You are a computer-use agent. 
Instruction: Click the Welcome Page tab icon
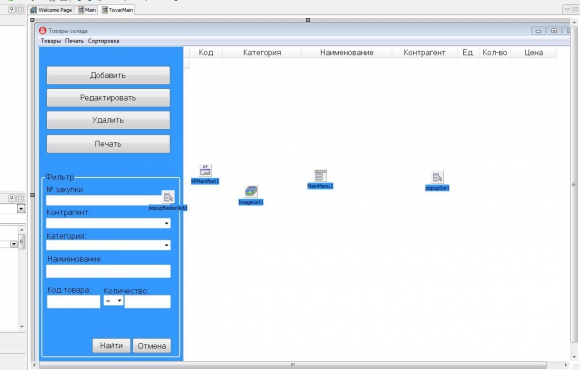click(34, 10)
